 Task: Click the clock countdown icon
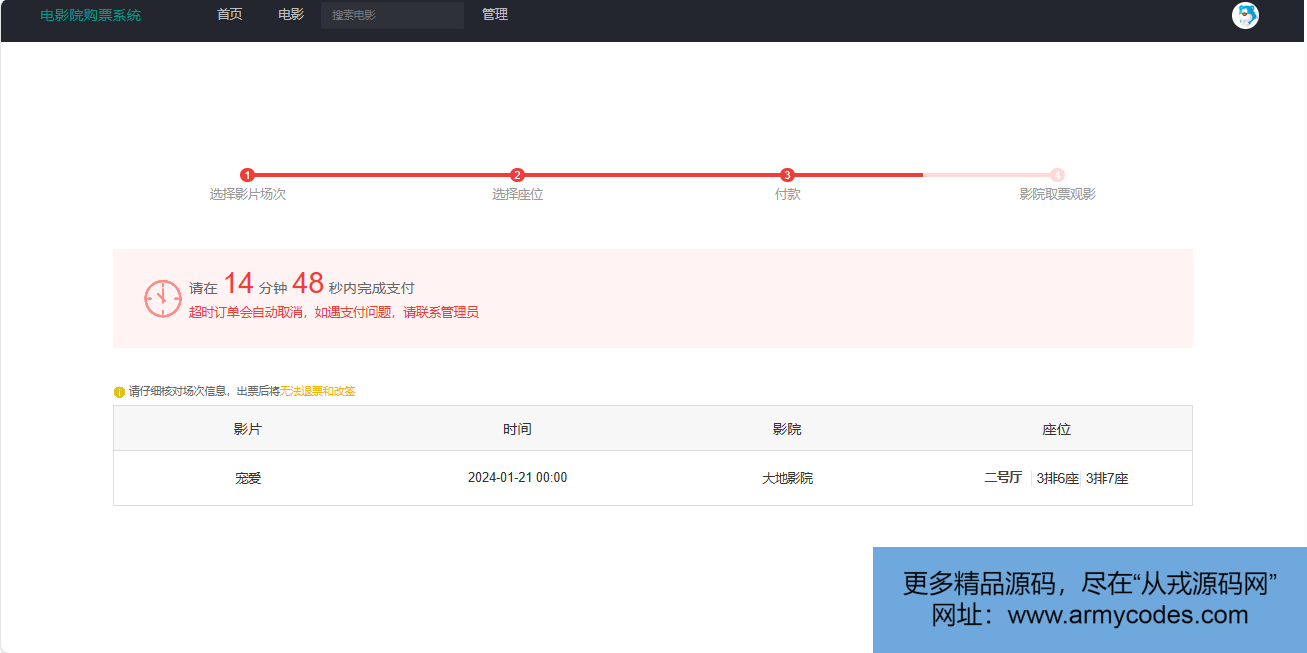pos(163,299)
